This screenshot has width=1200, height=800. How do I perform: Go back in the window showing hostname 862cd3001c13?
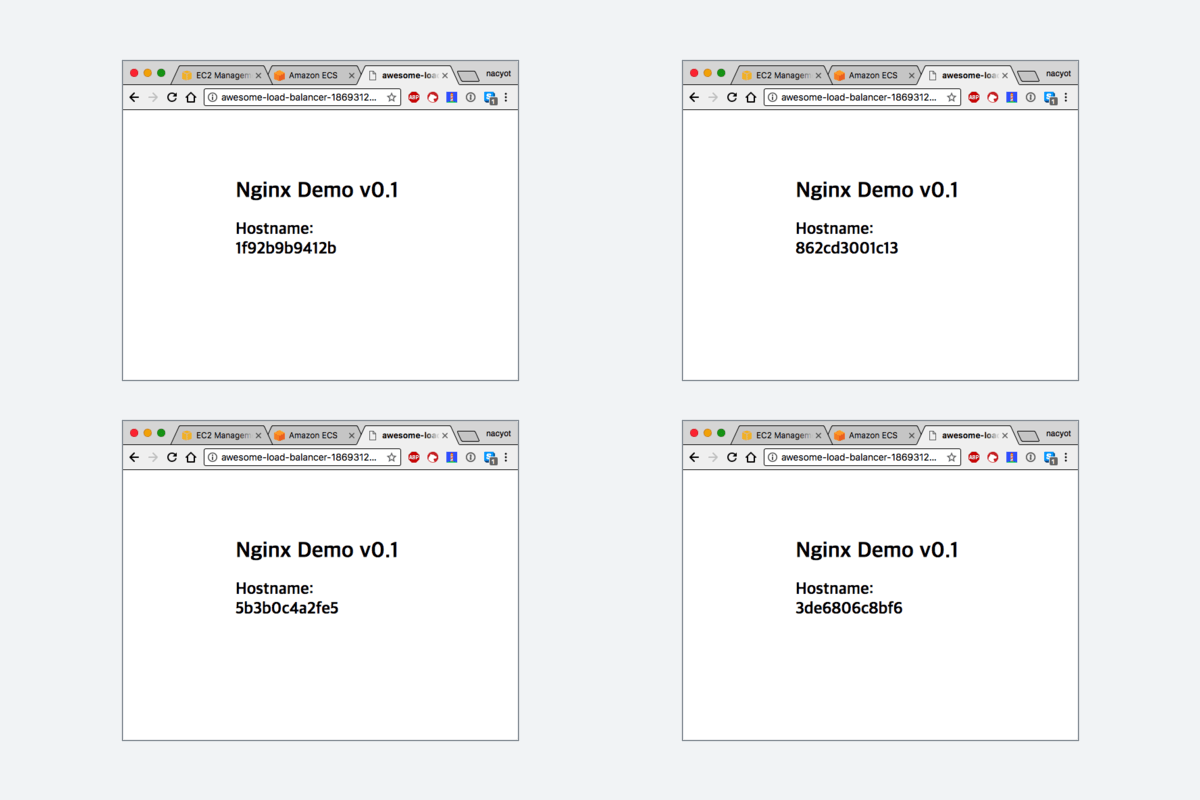[694, 97]
